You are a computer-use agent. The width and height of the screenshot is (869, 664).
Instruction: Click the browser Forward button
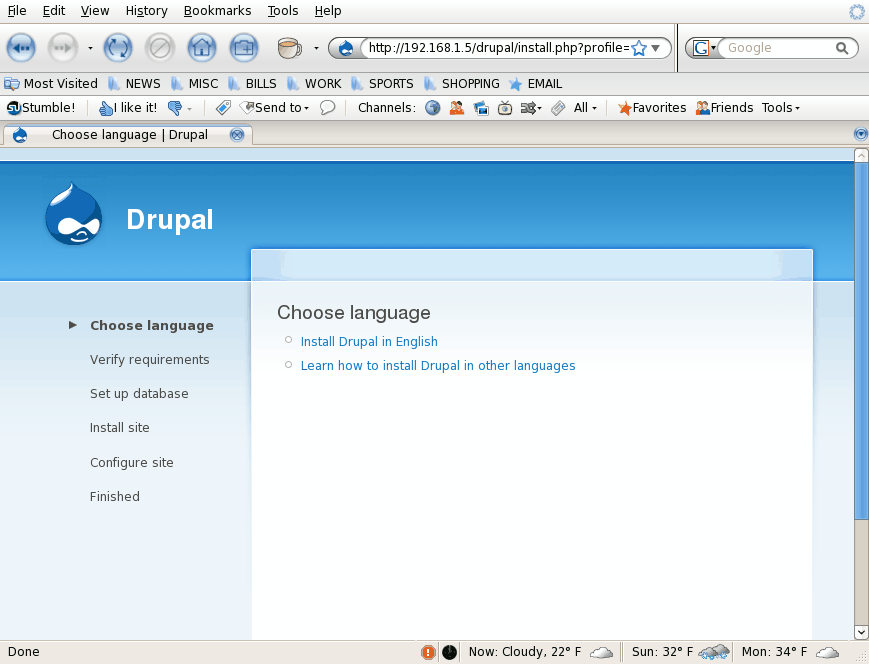pyautogui.click(x=63, y=48)
